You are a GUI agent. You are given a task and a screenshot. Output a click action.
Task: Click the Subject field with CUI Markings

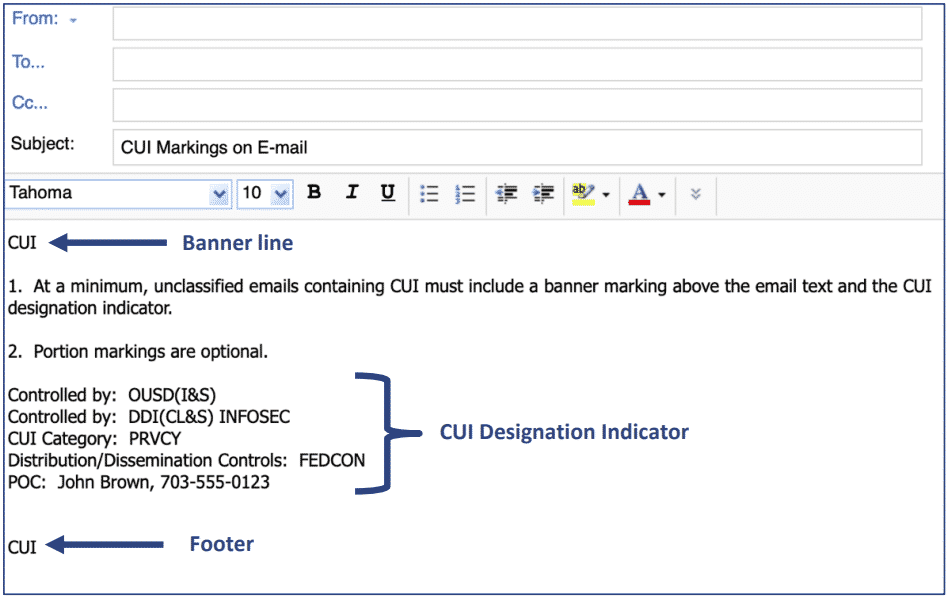517,147
